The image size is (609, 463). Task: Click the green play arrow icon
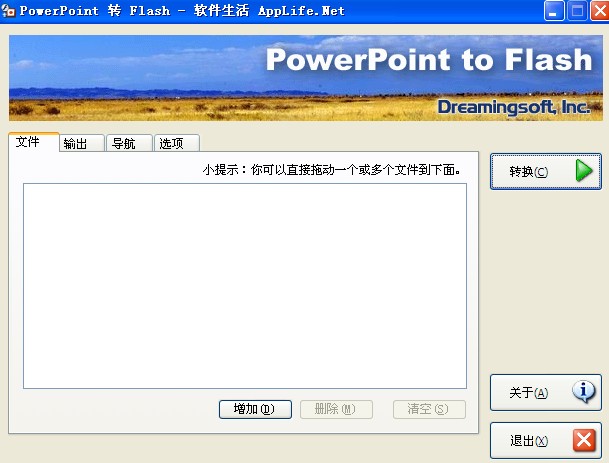[584, 171]
